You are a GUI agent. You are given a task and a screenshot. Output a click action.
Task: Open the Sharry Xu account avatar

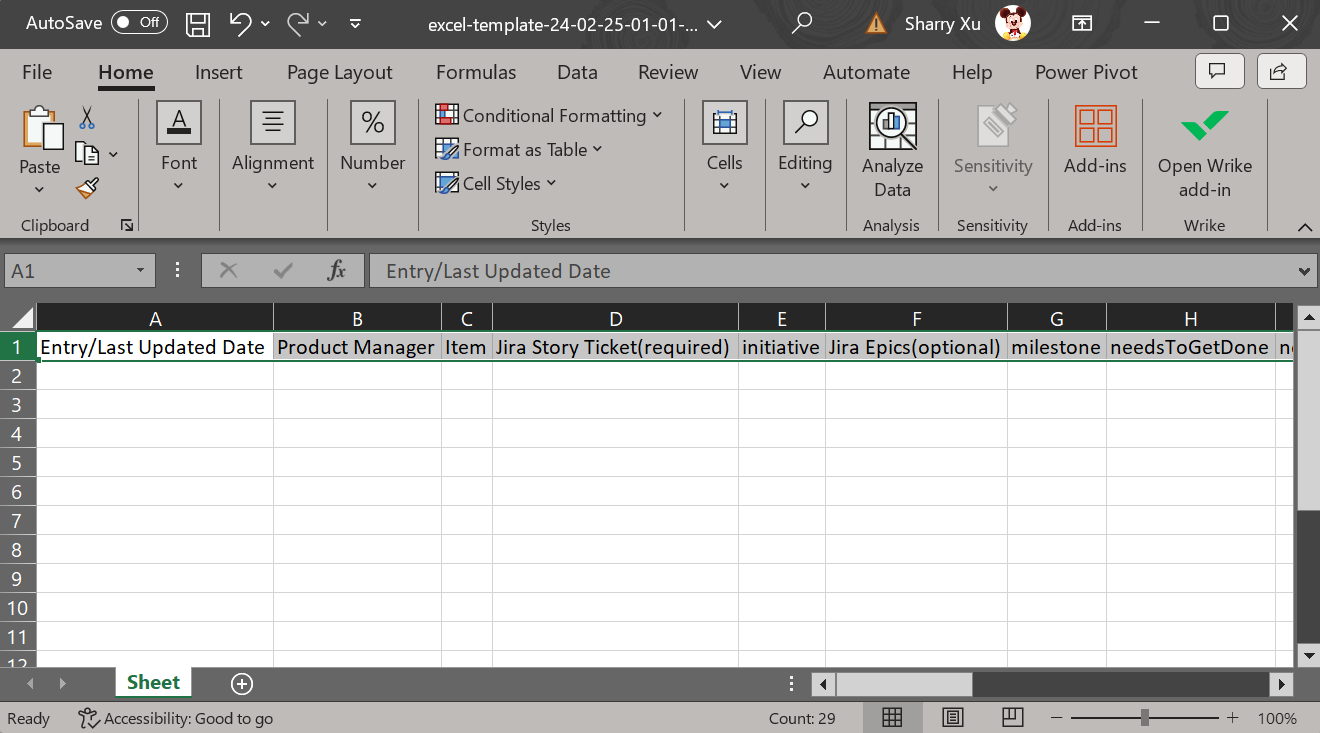click(x=1013, y=23)
